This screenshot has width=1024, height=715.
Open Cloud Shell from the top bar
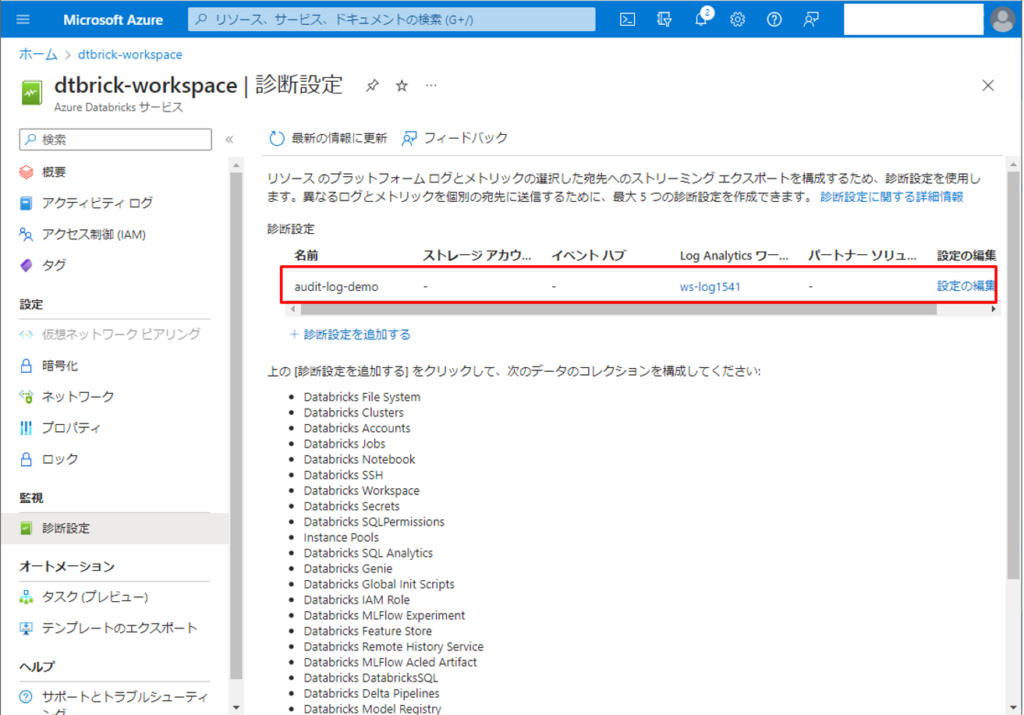(627, 19)
